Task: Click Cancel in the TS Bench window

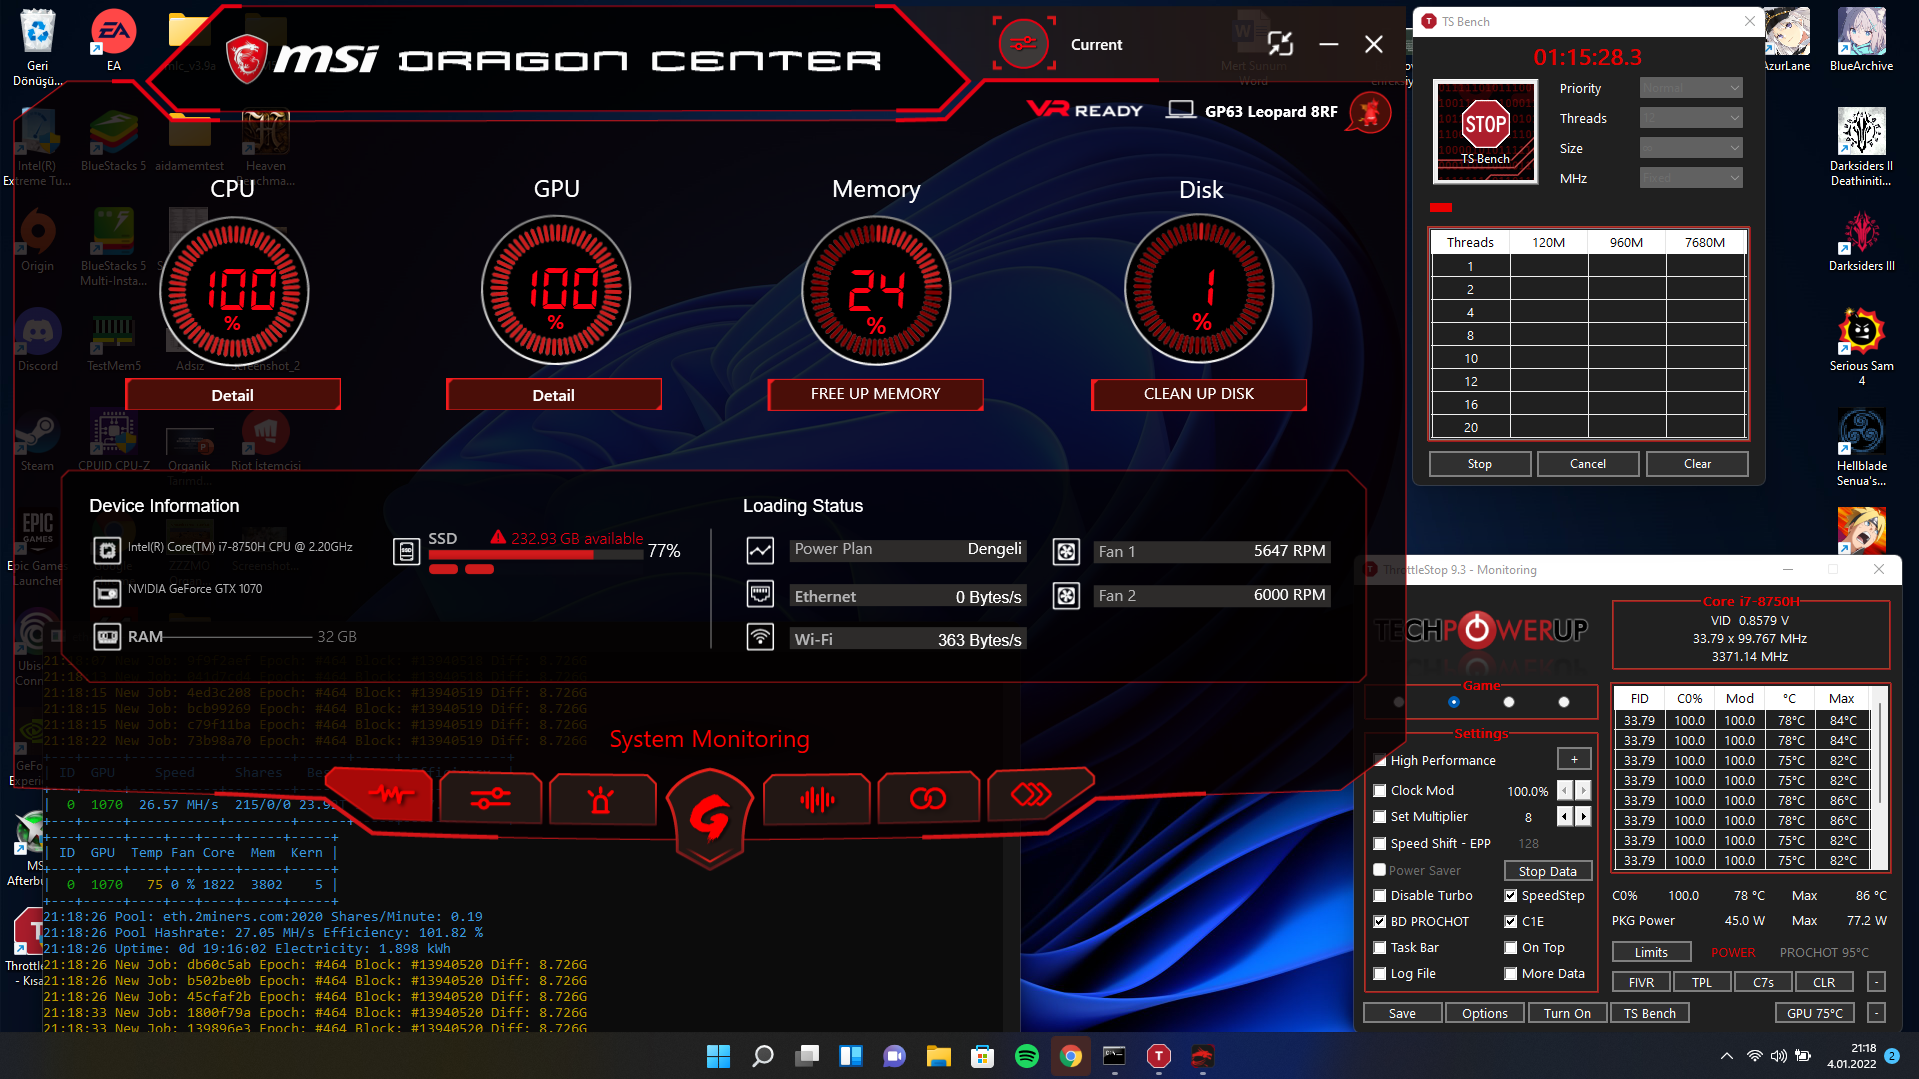Action: click(1588, 464)
